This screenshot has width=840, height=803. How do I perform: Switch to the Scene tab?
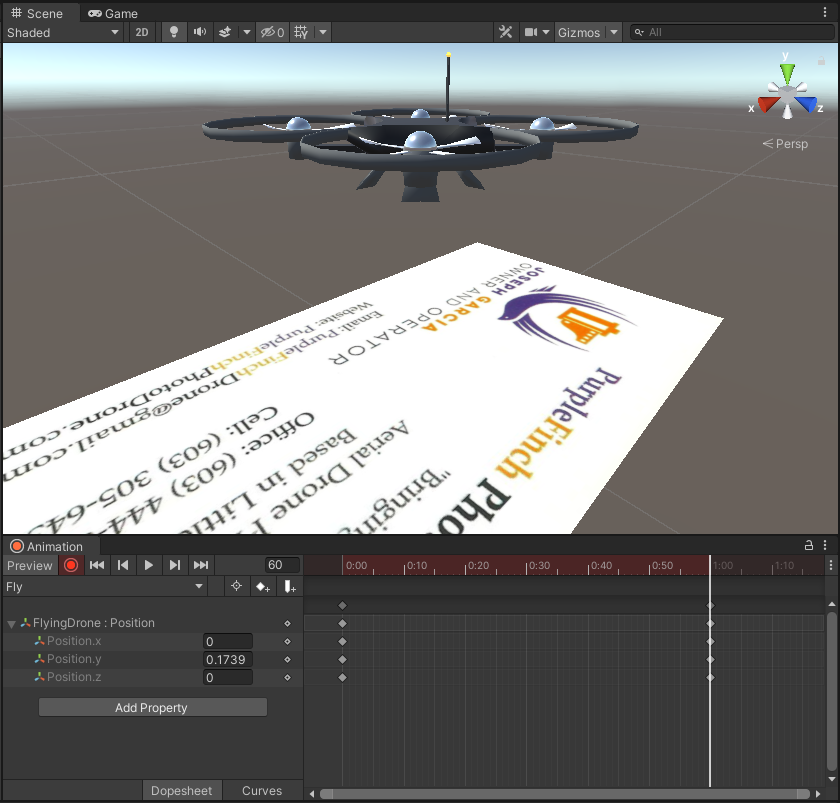[x=37, y=13]
